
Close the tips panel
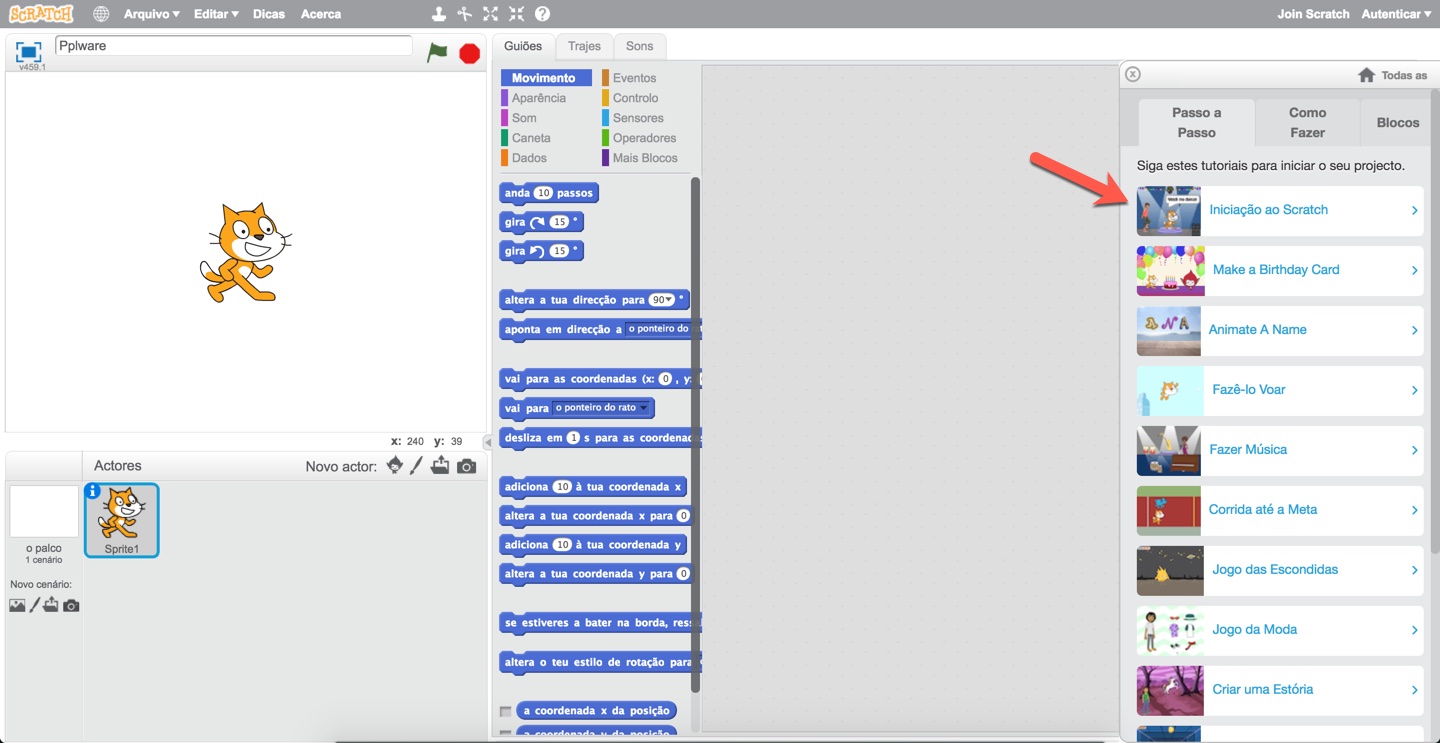1132,74
